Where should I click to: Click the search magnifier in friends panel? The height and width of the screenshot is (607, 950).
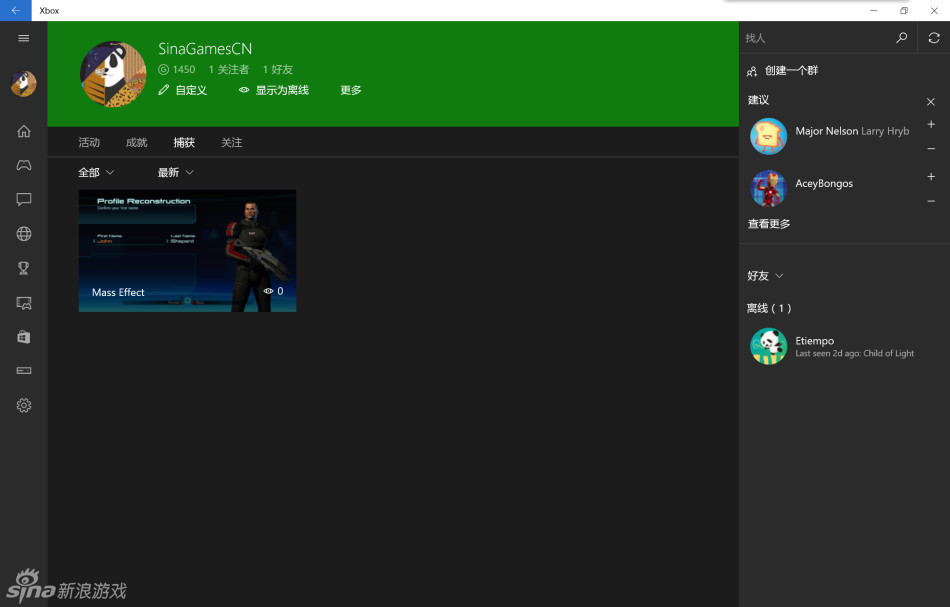(x=901, y=38)
